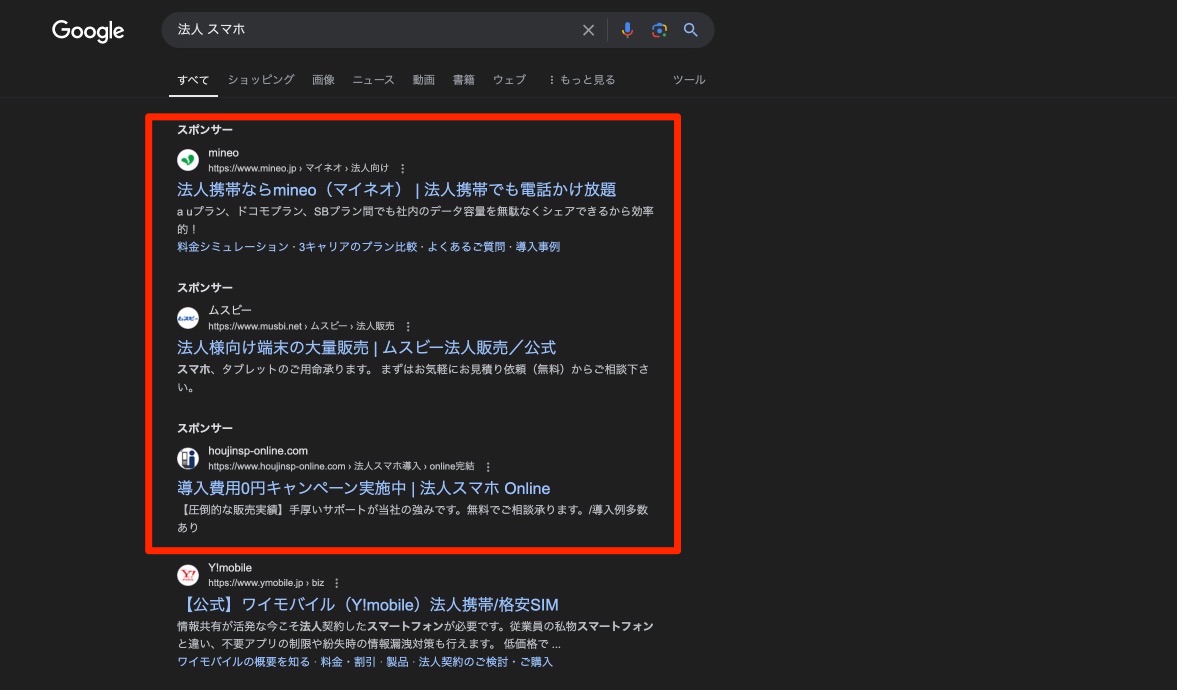Open the ウェブ tab
The width and height of the screenshot is (1177, 690).
pyautogui.click(x=509, y=80)
